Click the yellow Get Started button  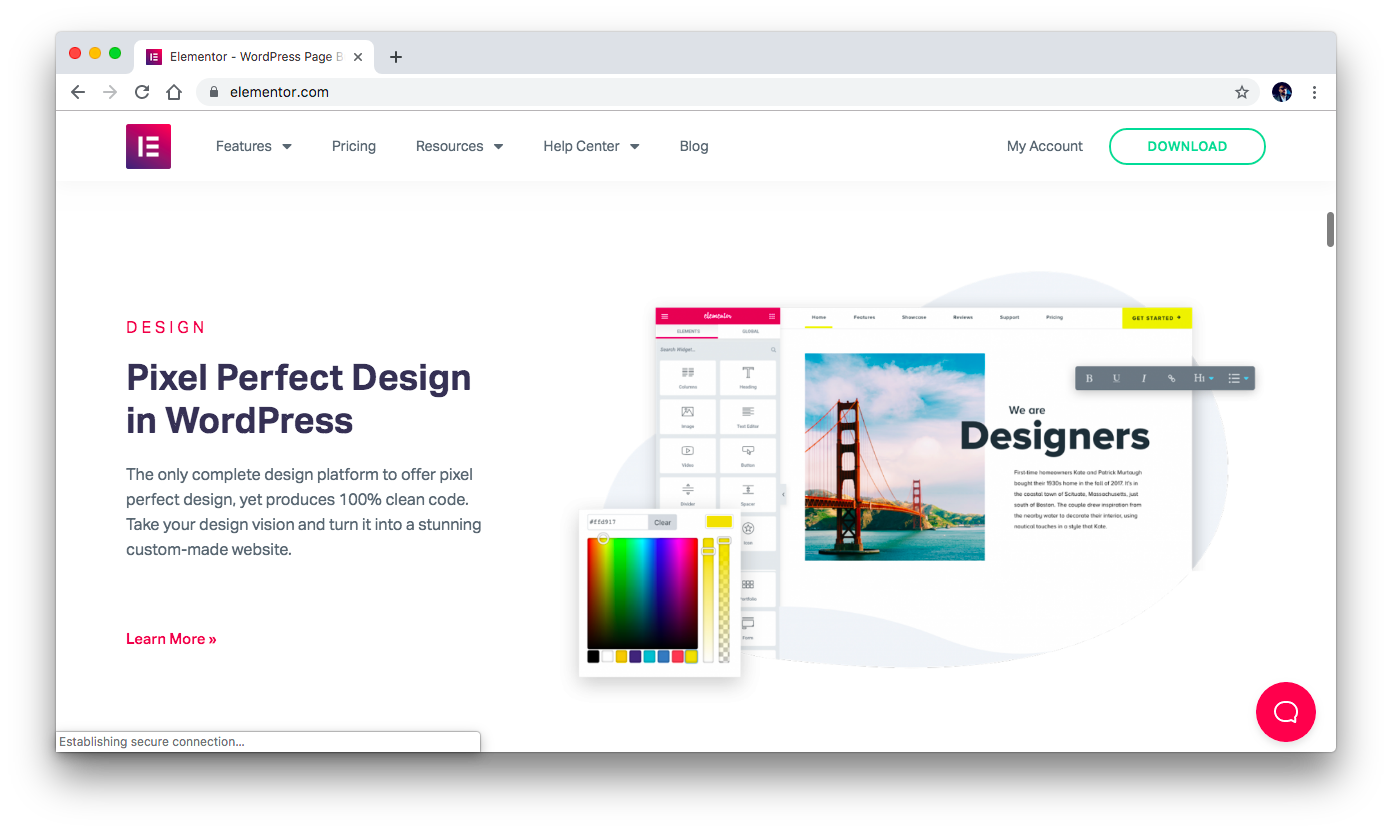pos(1157,318)
